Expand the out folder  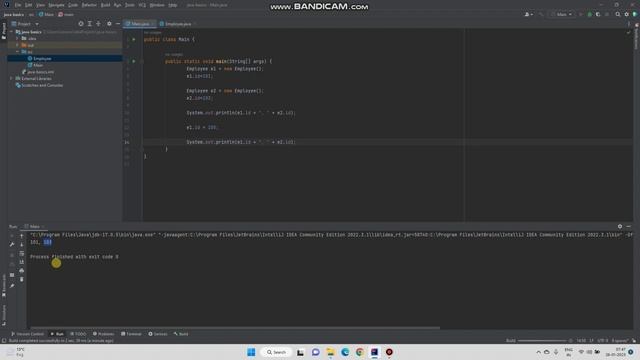(18, 45)
